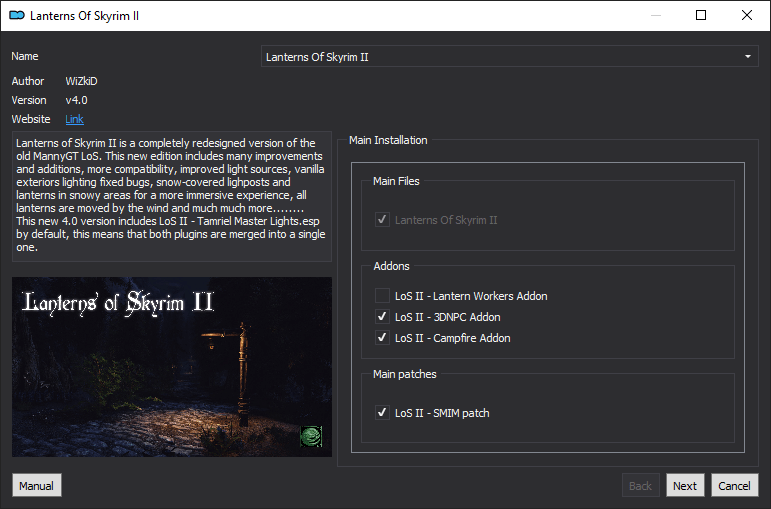Click the LoS II - SMIM patch label

click(x=442, y=413)
